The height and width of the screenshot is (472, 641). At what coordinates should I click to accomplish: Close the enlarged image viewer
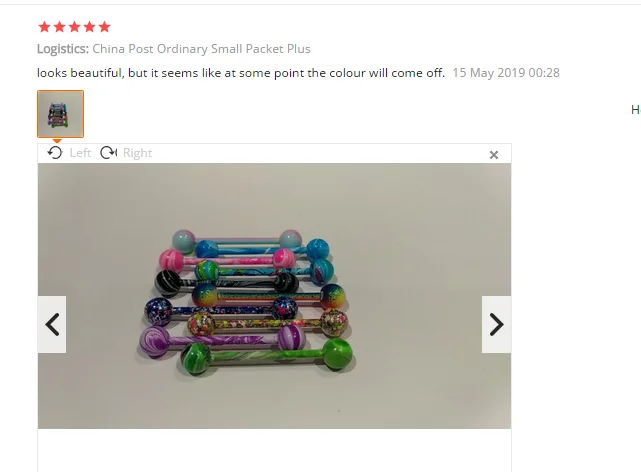tap(494, 155)
